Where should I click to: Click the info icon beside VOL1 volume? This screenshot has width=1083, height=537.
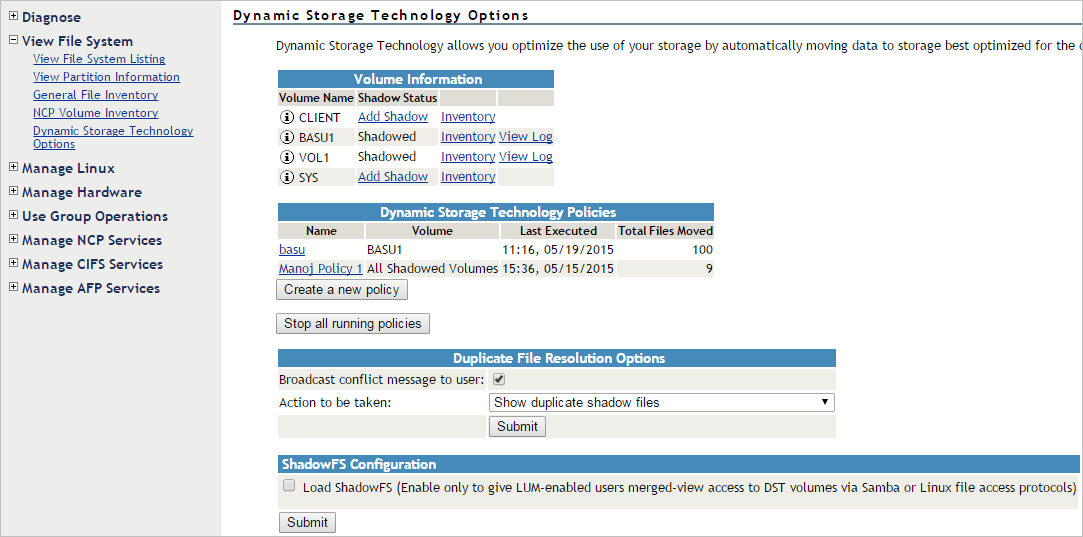288,157
